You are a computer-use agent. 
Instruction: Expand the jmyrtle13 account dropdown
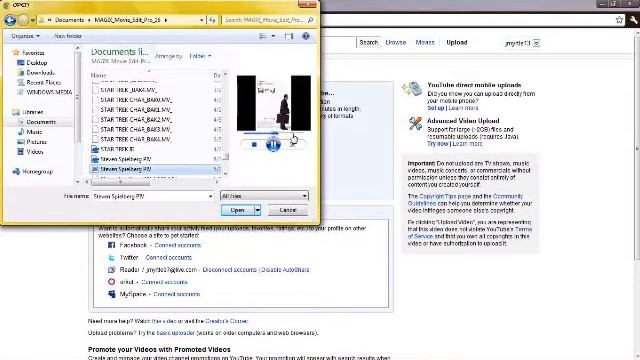point(536,43)
